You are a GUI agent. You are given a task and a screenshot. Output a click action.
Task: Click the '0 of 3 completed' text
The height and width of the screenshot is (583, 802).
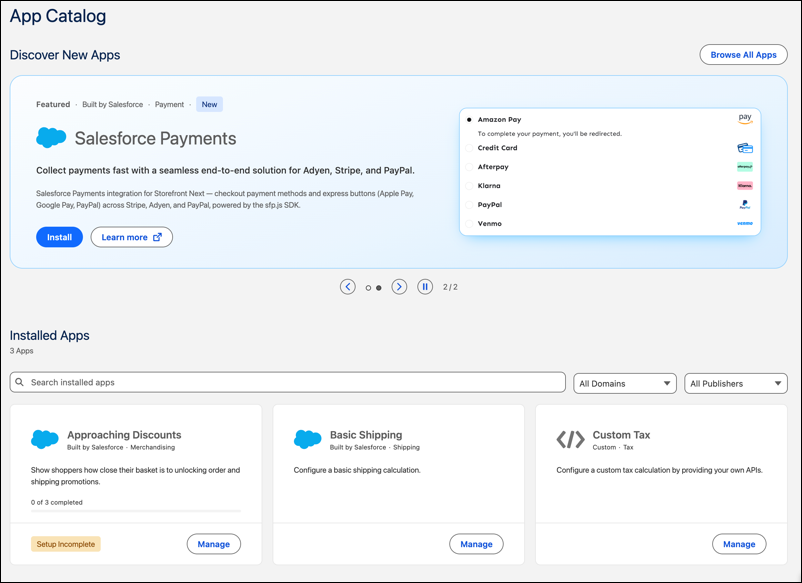[56, 502]
